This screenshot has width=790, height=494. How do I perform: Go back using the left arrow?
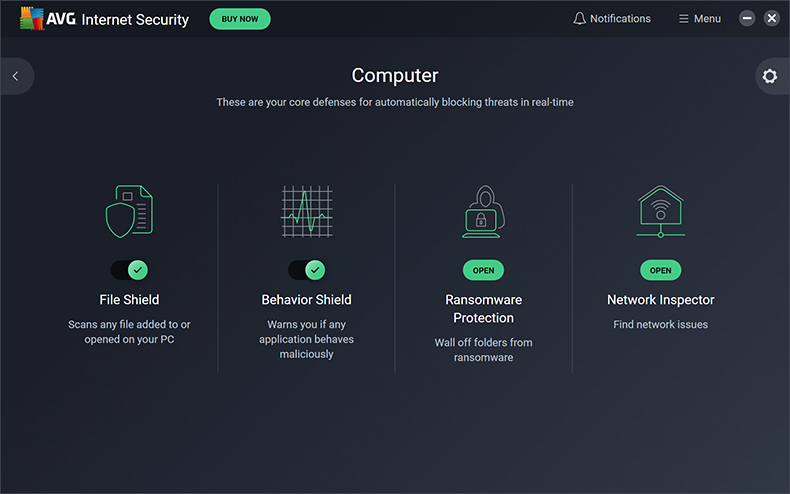[x=16, y=76]
